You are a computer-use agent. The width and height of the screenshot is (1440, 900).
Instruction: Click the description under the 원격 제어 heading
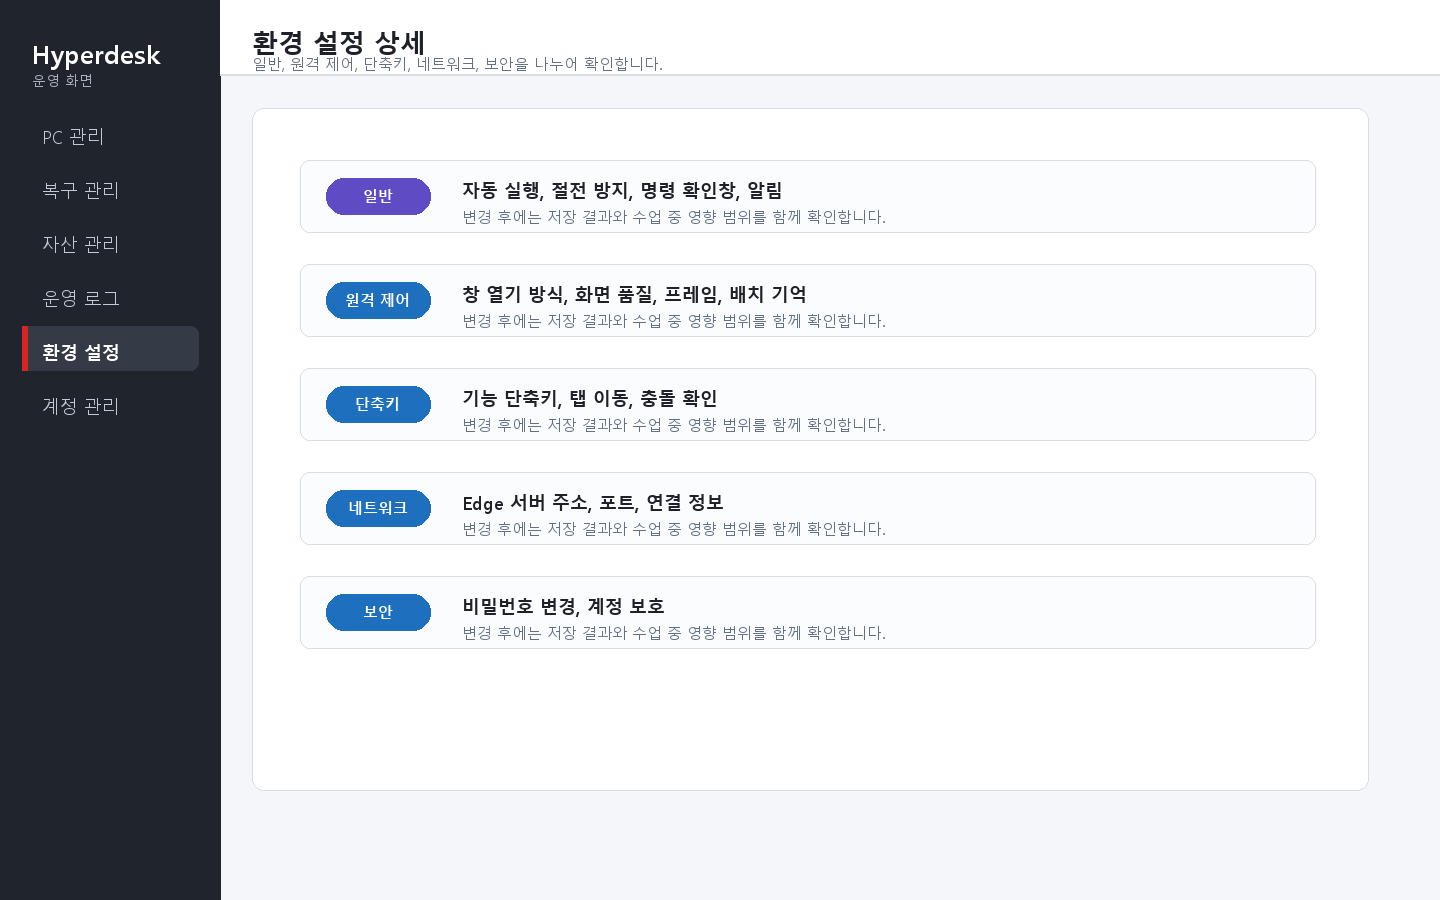[674, 321]
